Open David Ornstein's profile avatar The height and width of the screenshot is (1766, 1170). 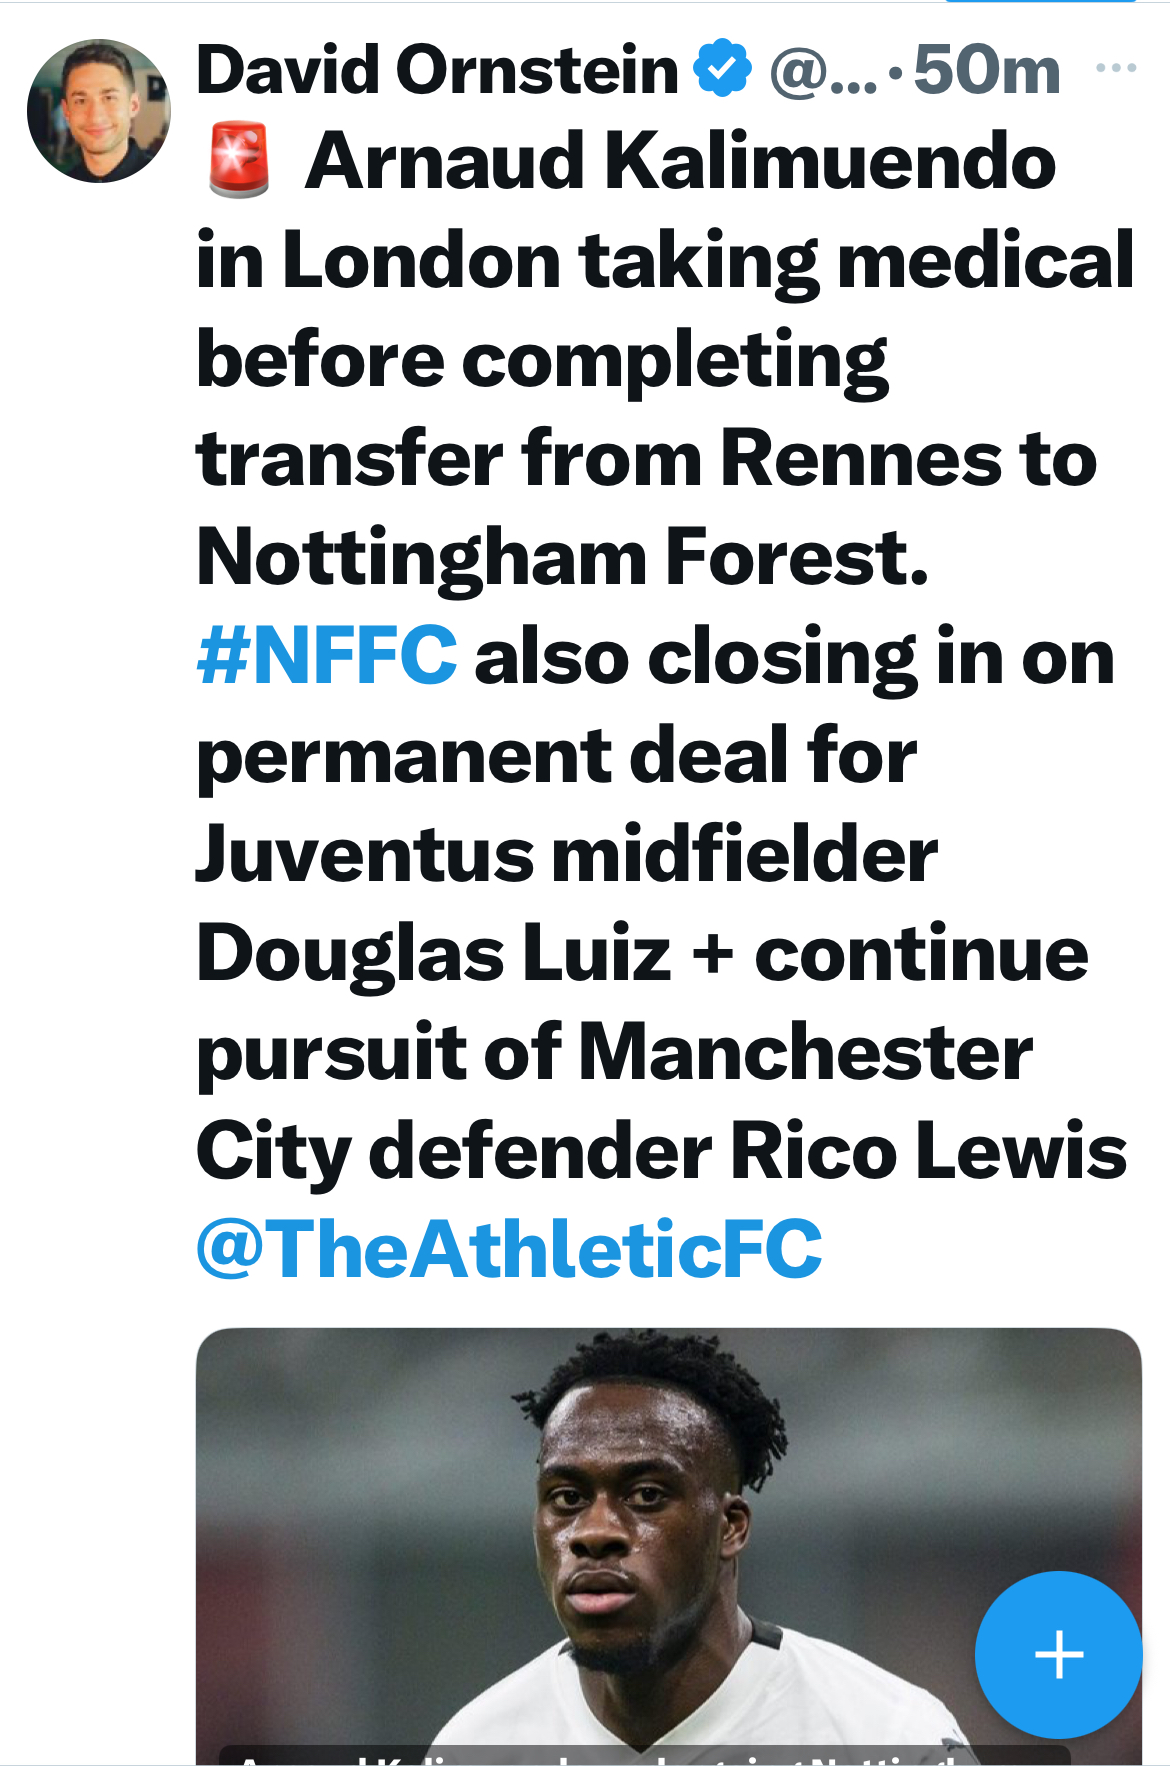click(x=98, y=111)
